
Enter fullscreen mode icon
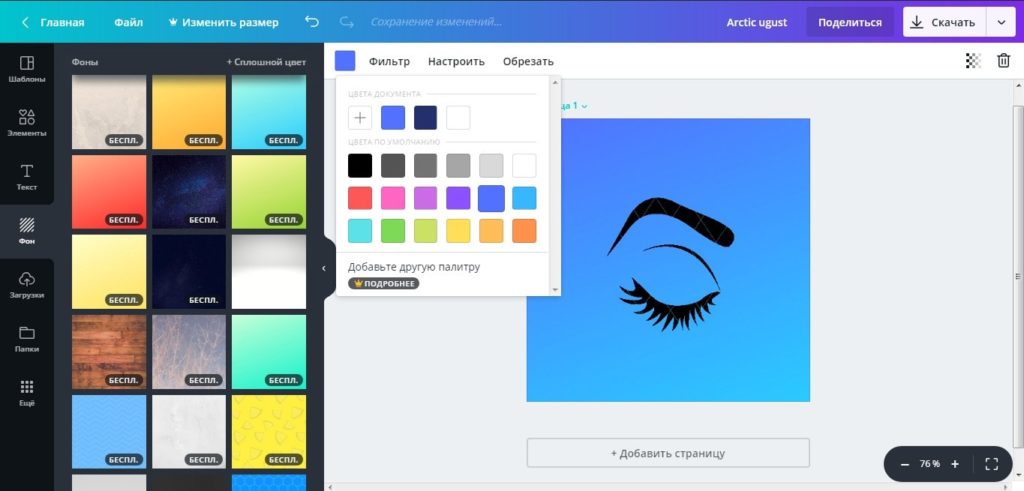pos(991,464)
